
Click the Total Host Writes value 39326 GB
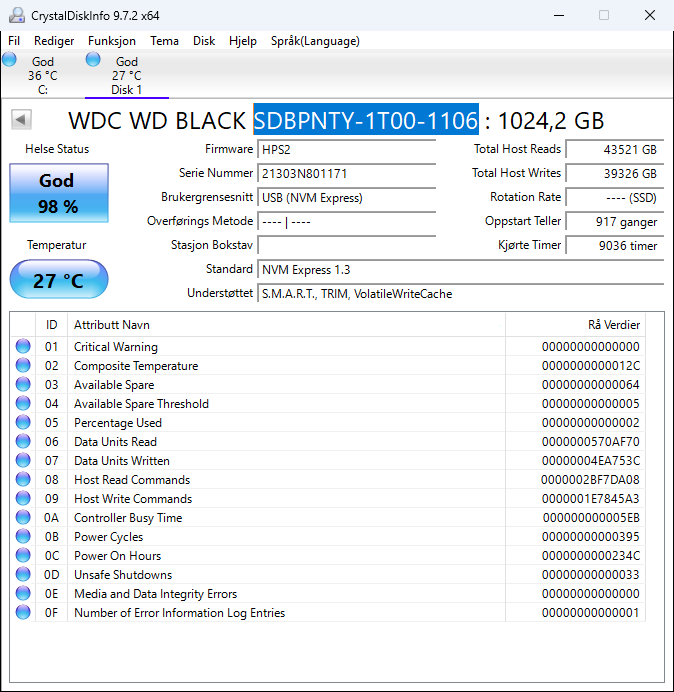[x=615, y=173]
